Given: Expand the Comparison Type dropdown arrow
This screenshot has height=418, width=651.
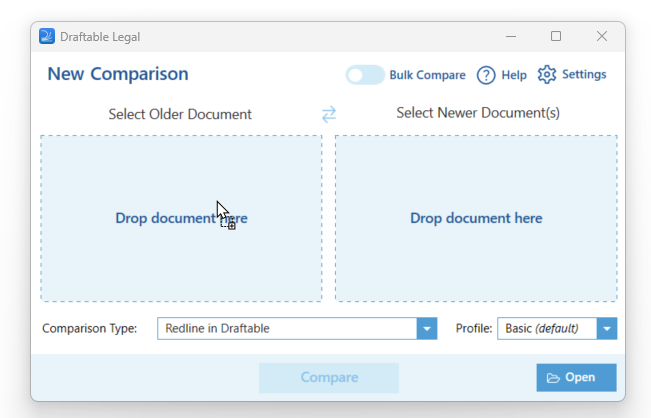Looking at the screenshot, I should [x=427, y=328].
